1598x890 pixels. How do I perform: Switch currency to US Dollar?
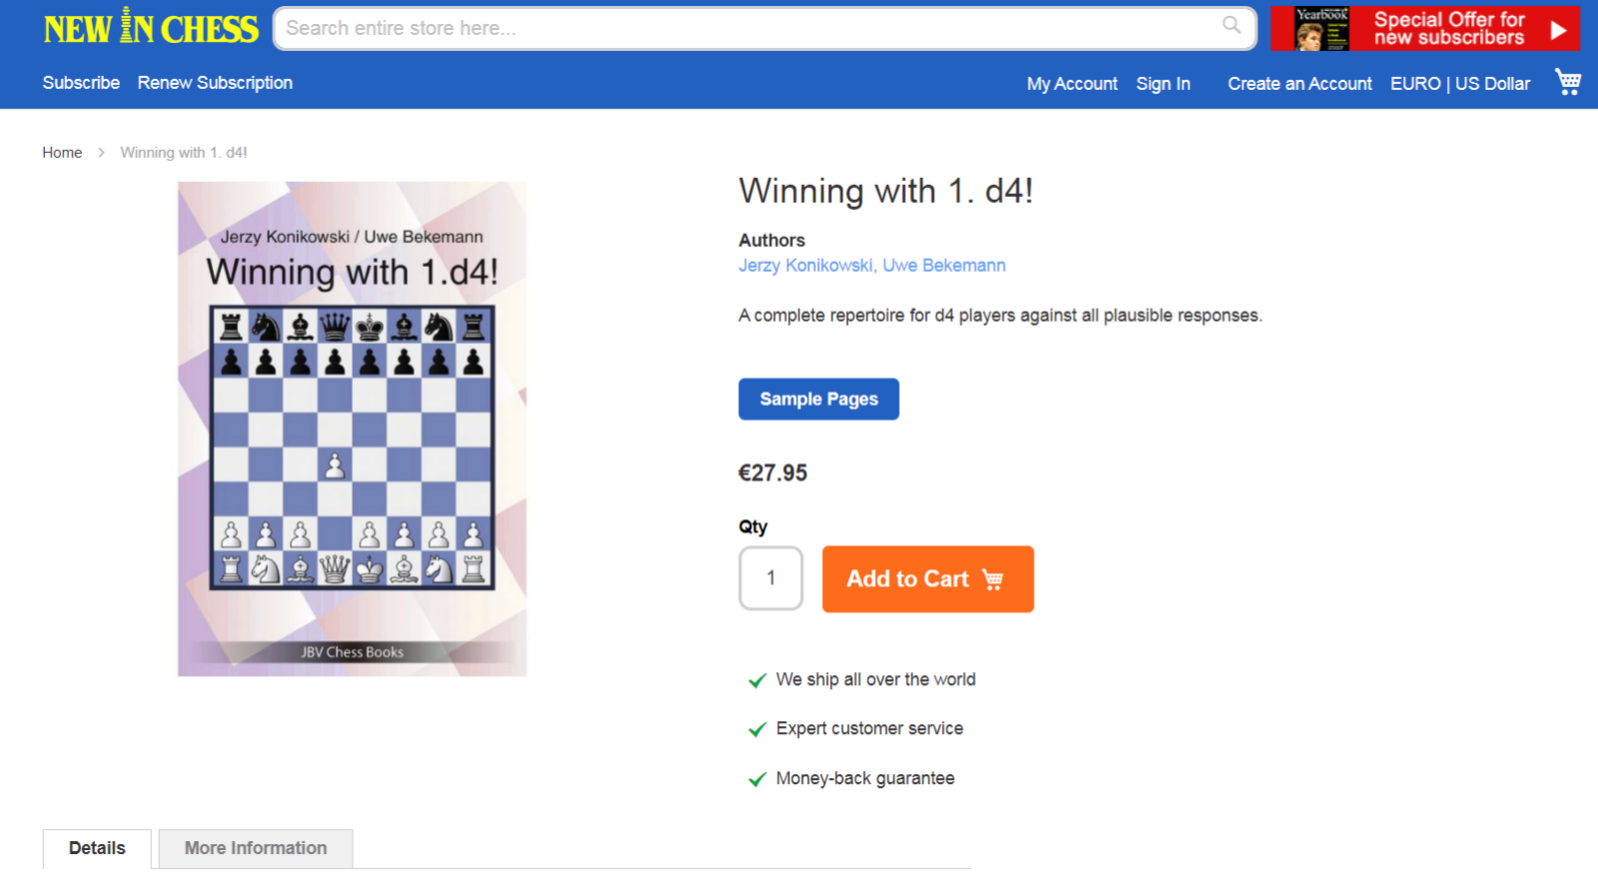(x=1493, y=84)
